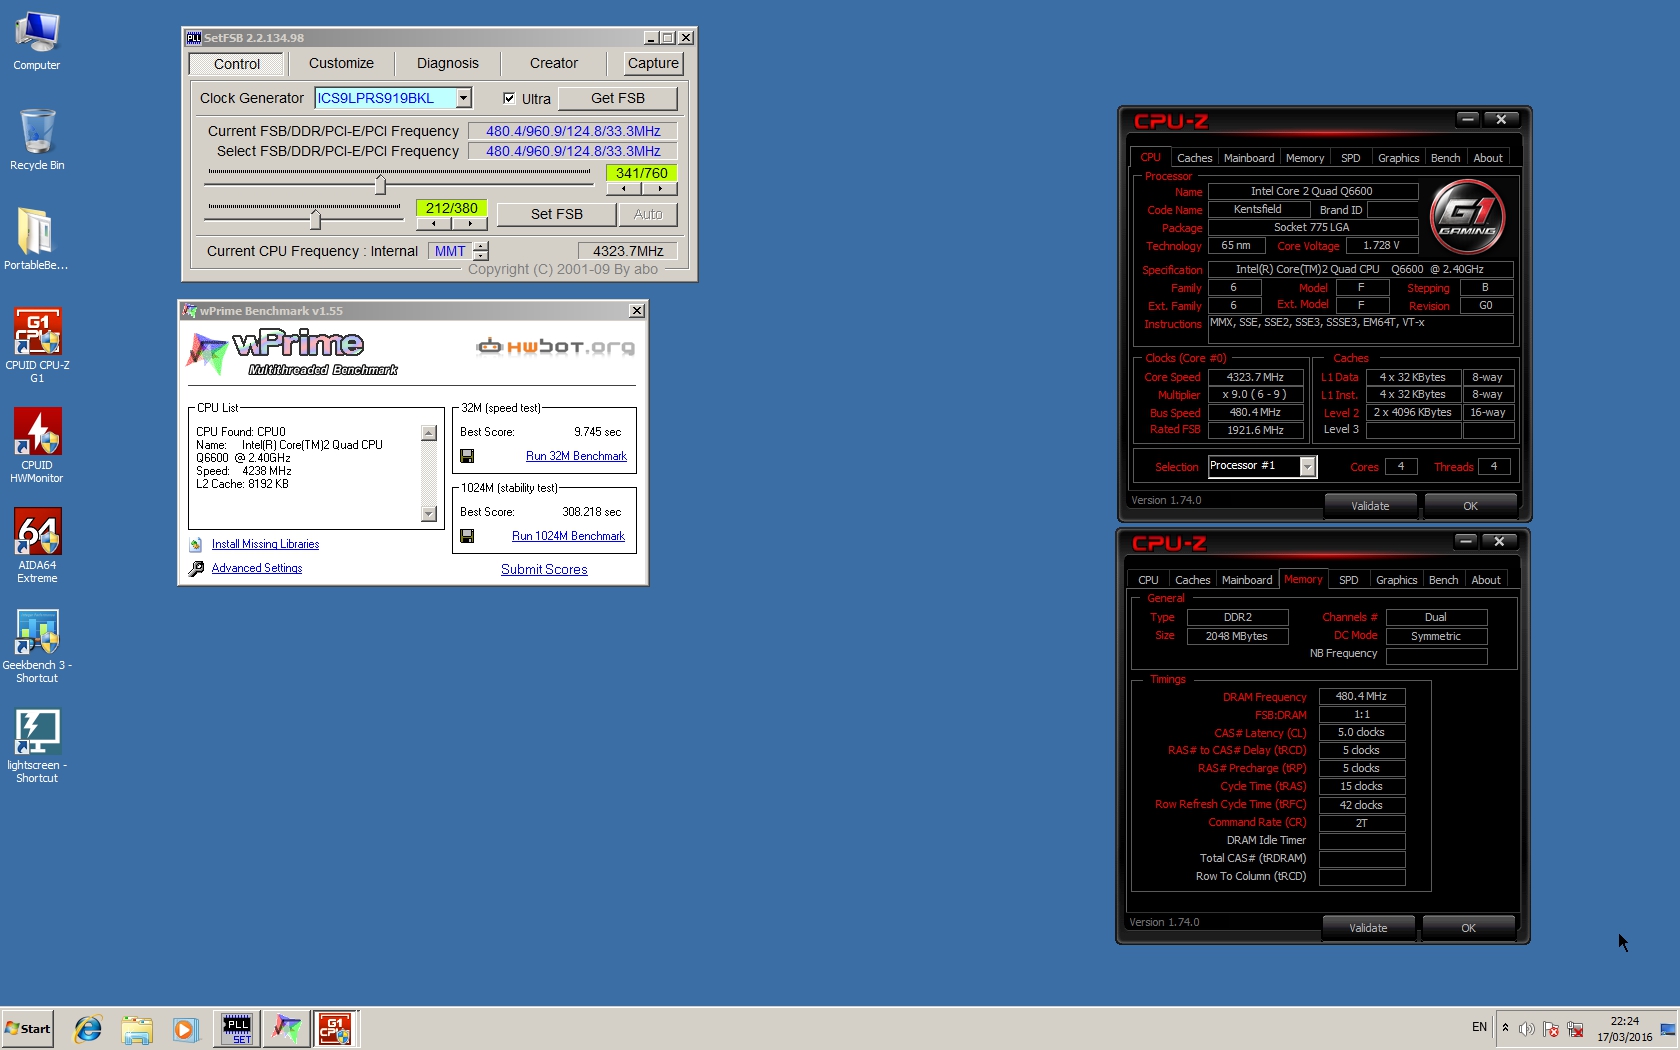This screenshot has height=1050, width=1680.
Task: Click the Install Missing Libraries link
Action: tap(265, 545)
